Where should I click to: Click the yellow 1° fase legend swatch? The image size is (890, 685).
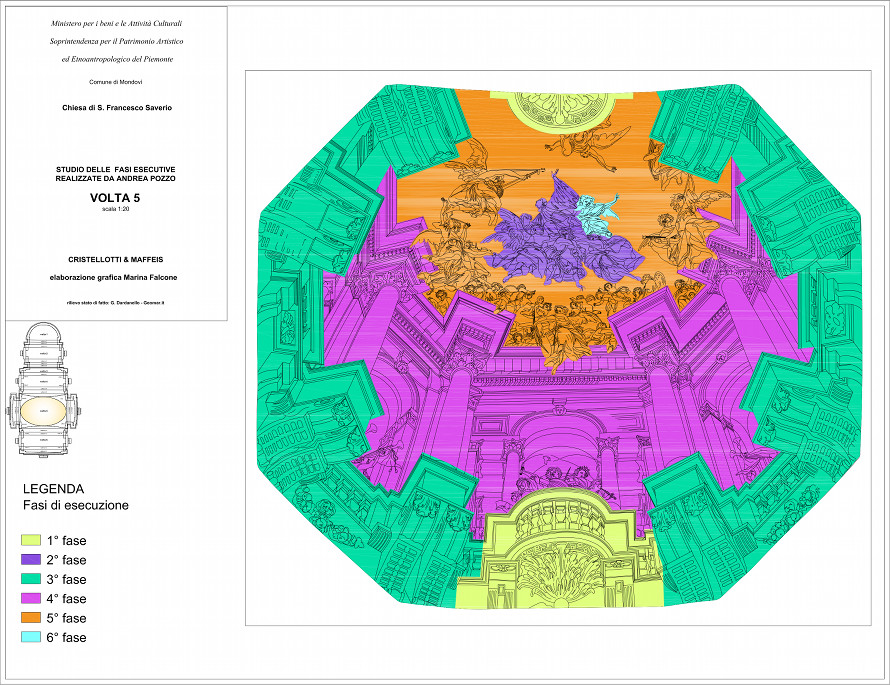31,540
